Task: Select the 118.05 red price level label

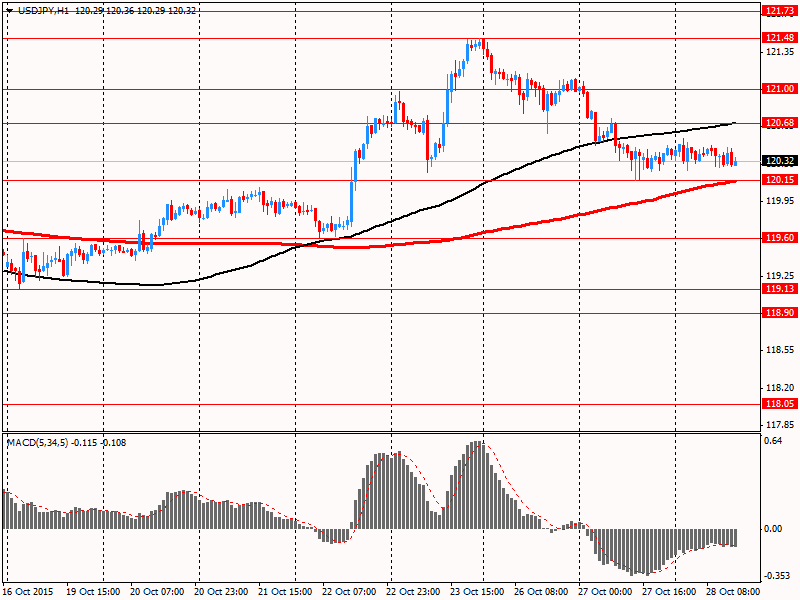Action: (780, 404)
